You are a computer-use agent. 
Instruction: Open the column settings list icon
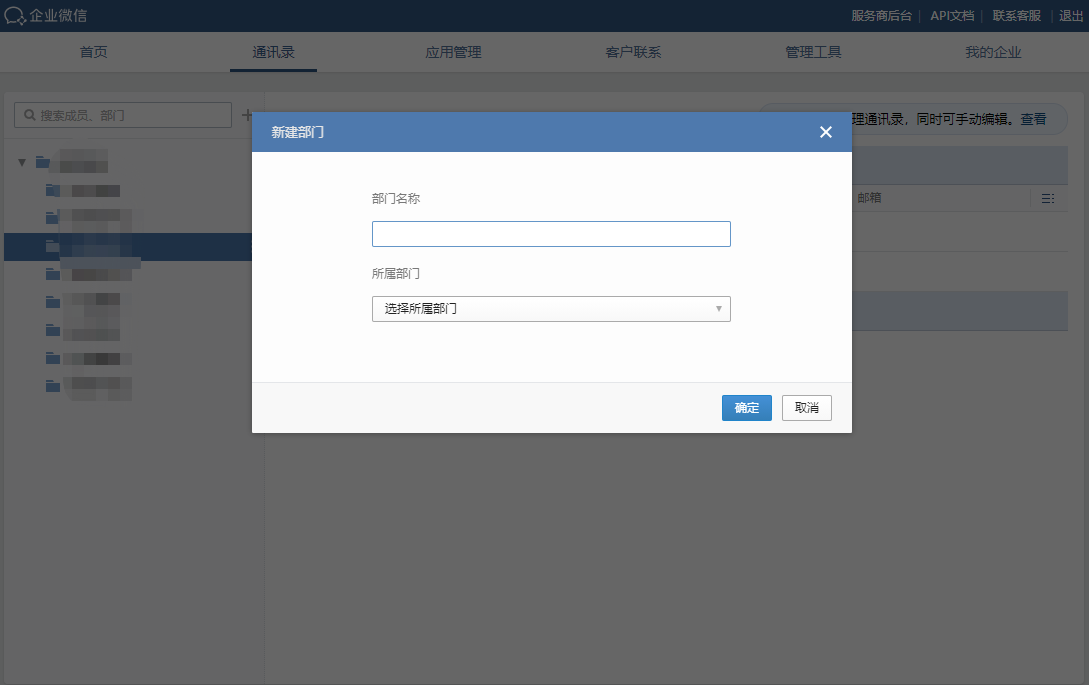pyautogui.click(x=1047, y=198)
